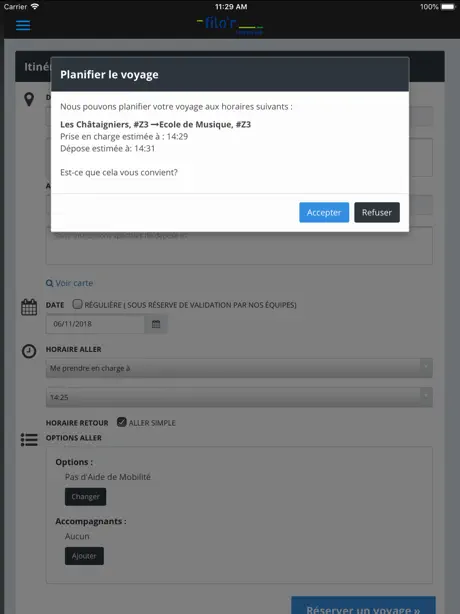The image size is (460, 614).
Task: Click Ajouter to add accompagnants
Action: pos(84,556)
